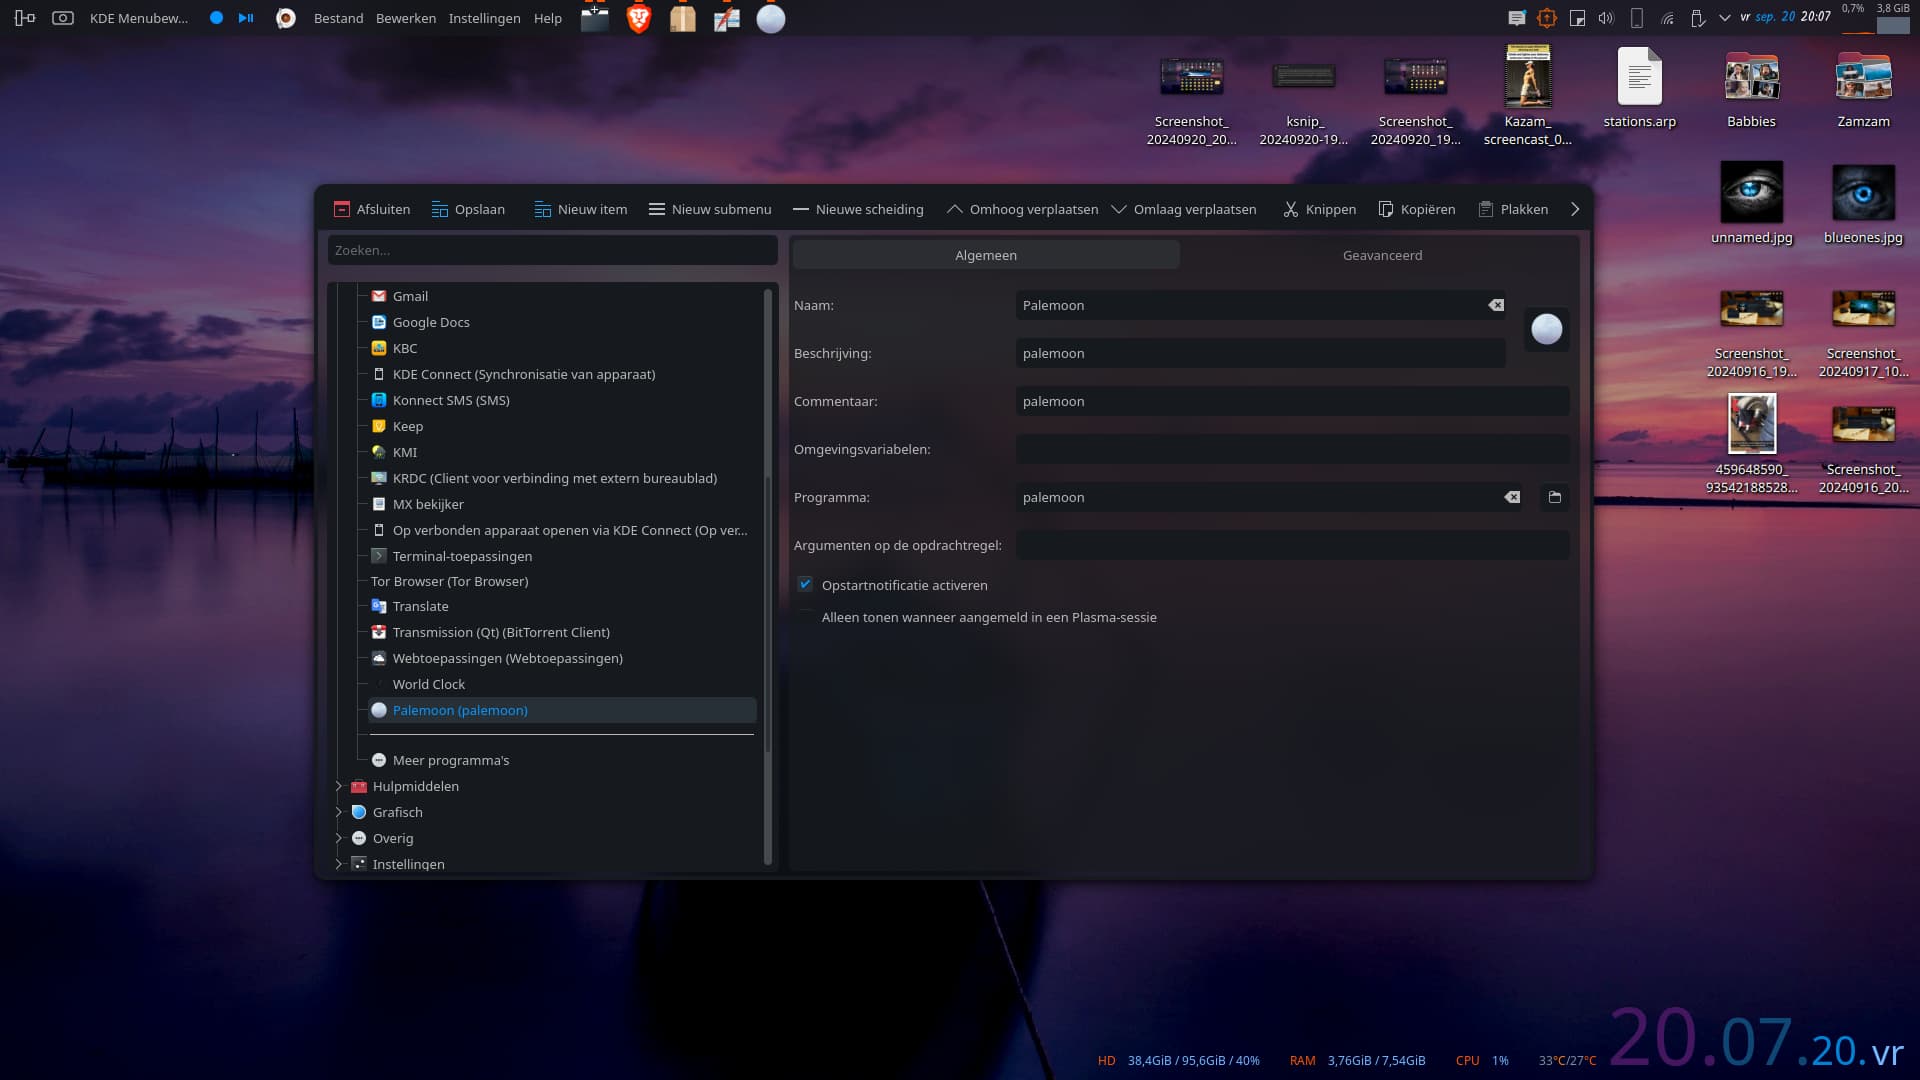1920x1080 pixels.
Task: Clear the Programma field
Action: coord(1512,497)
